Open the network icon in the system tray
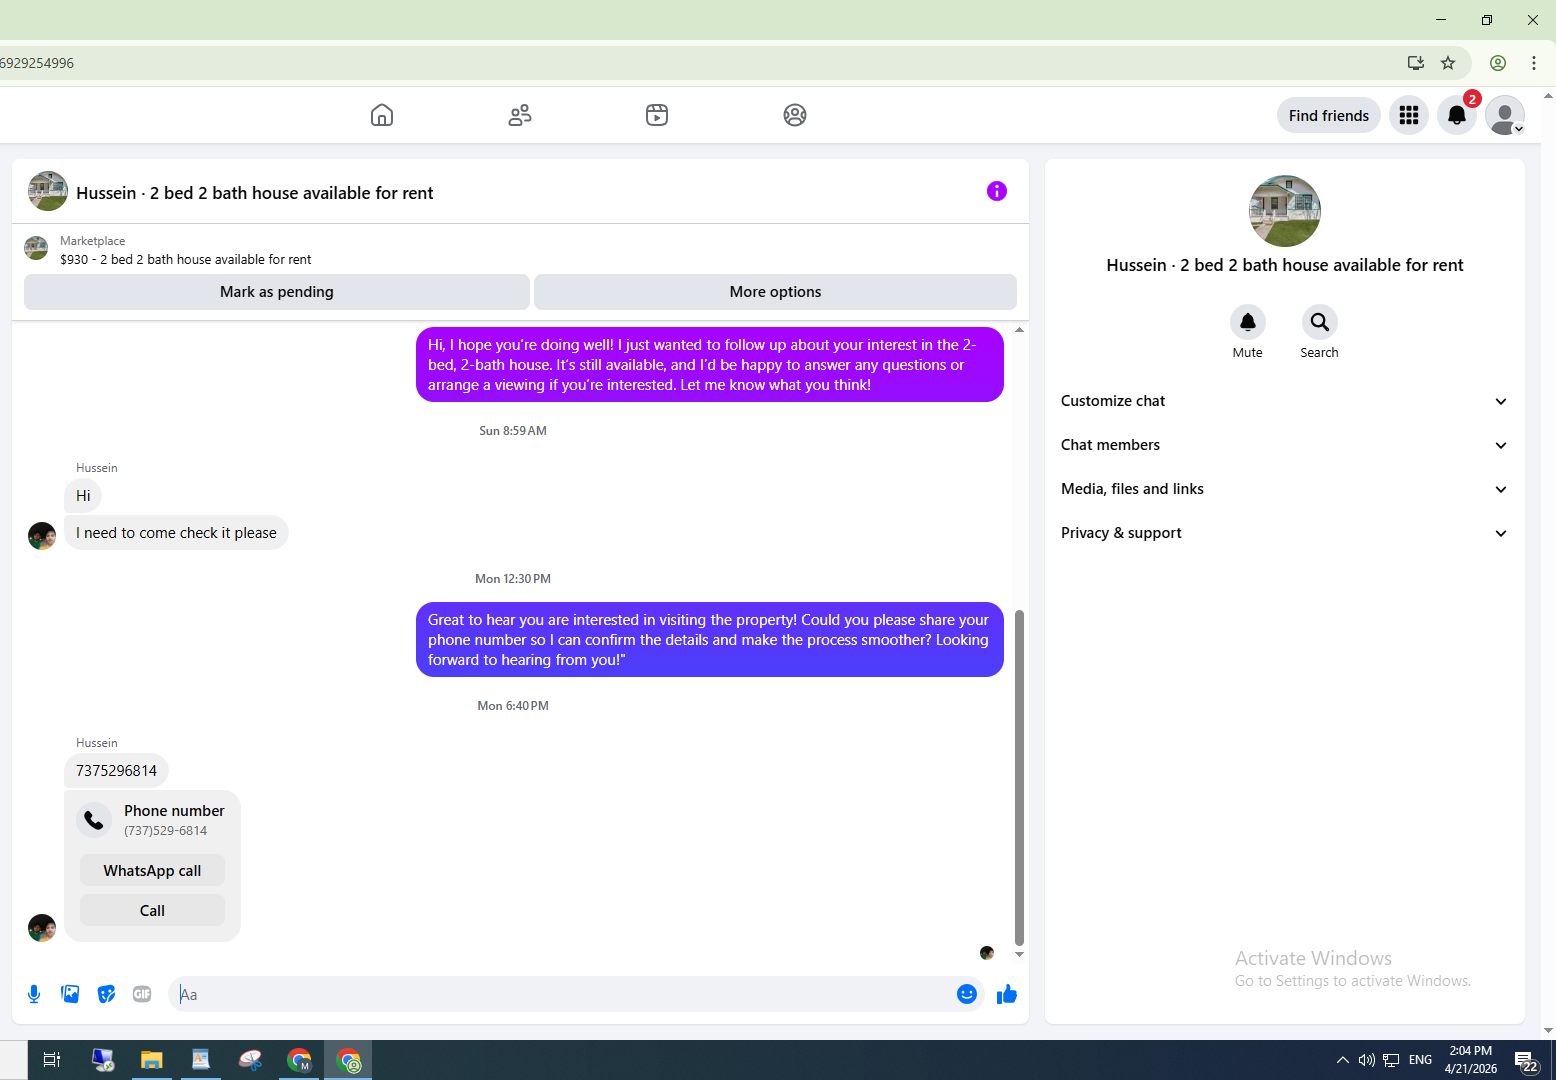 (x=1391, y=1060)
